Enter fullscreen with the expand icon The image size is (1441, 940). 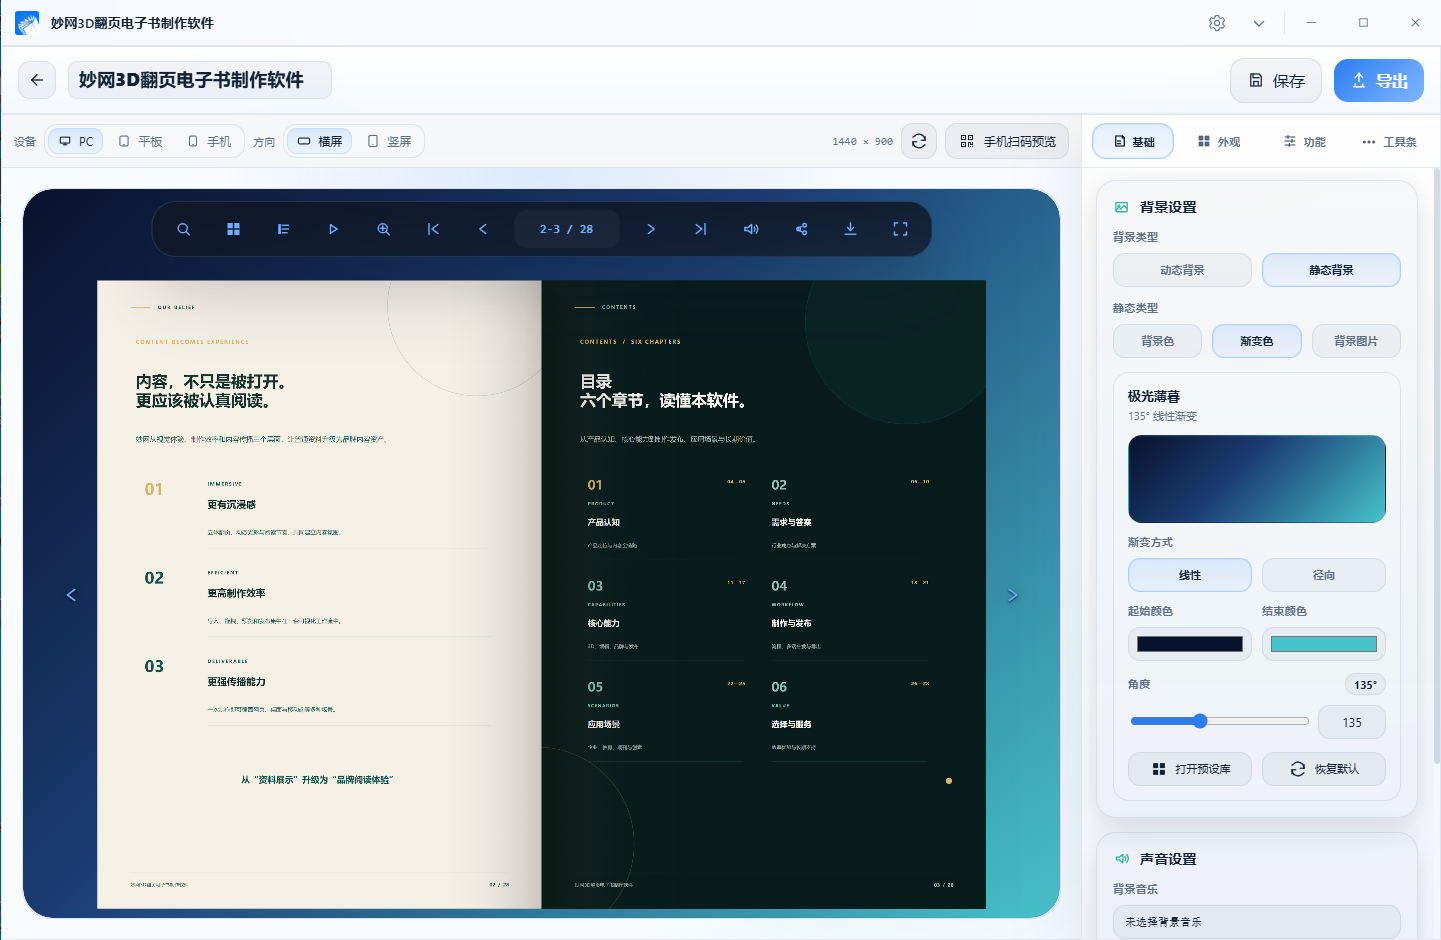900,229
